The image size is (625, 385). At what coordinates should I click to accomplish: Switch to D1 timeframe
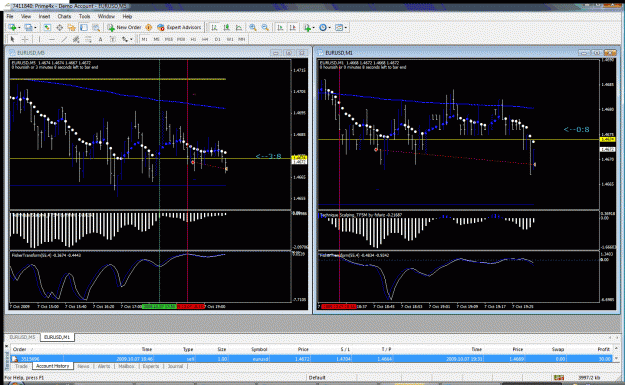click(218, 39)
